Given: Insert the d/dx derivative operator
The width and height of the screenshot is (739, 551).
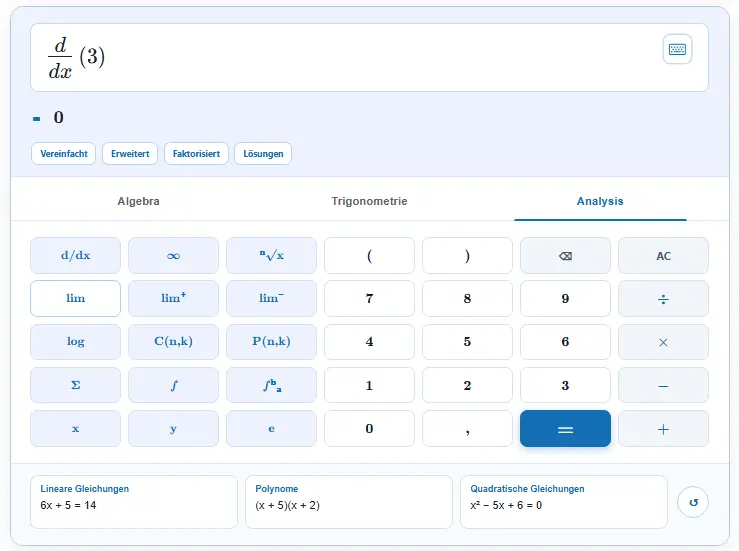Looking at the screenshot, I should point(75,255).
